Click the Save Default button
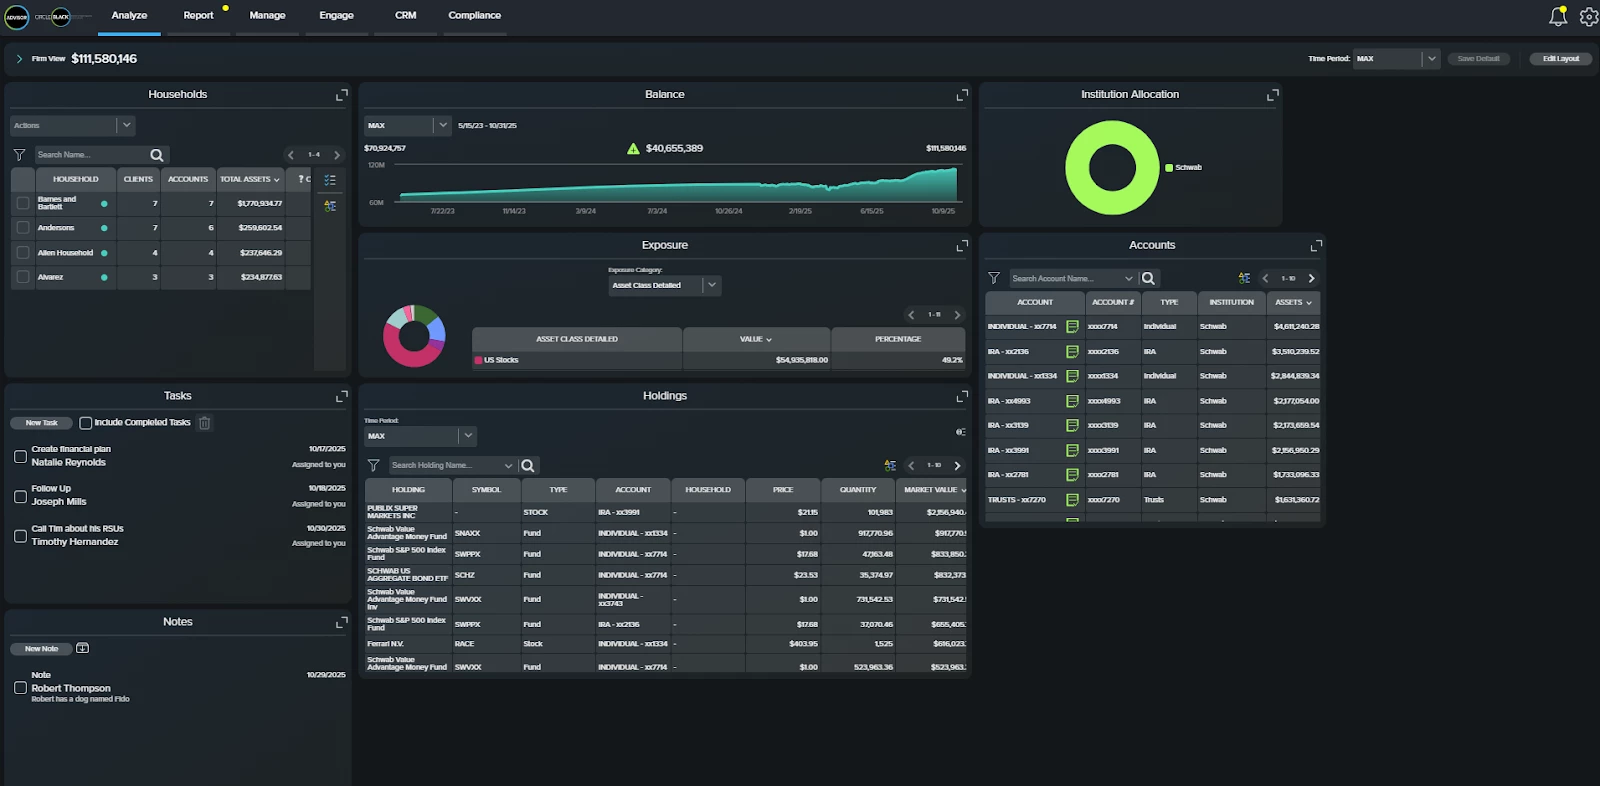The width and height of the screenshot is (1600, 786). (x=1478, y=59)
